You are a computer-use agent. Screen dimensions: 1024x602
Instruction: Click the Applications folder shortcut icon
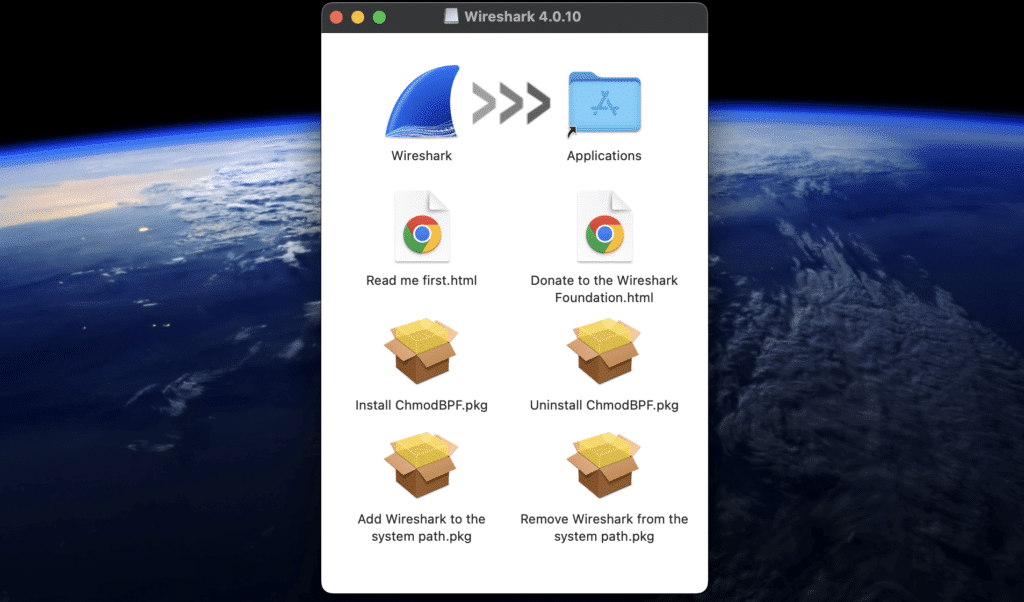(x=605, y=103)
